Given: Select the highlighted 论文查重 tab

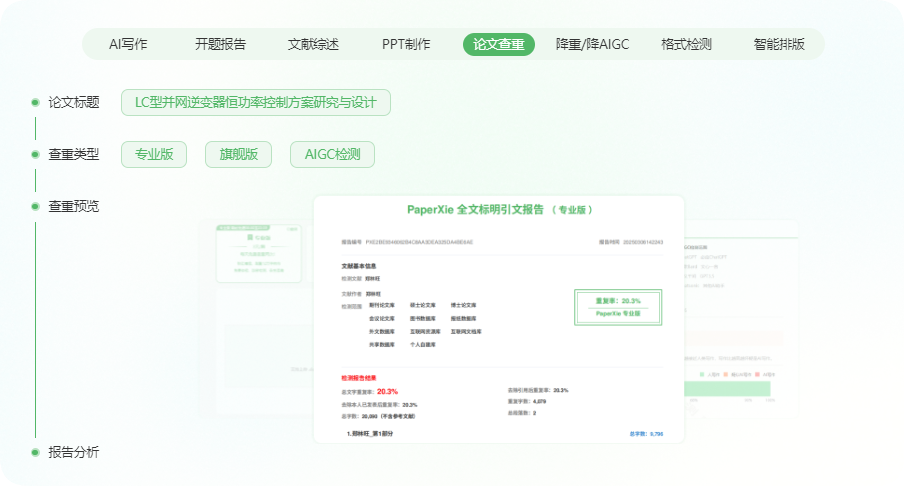Looking at the screenshot, I should pyautogui.click(x=499, y=44).
